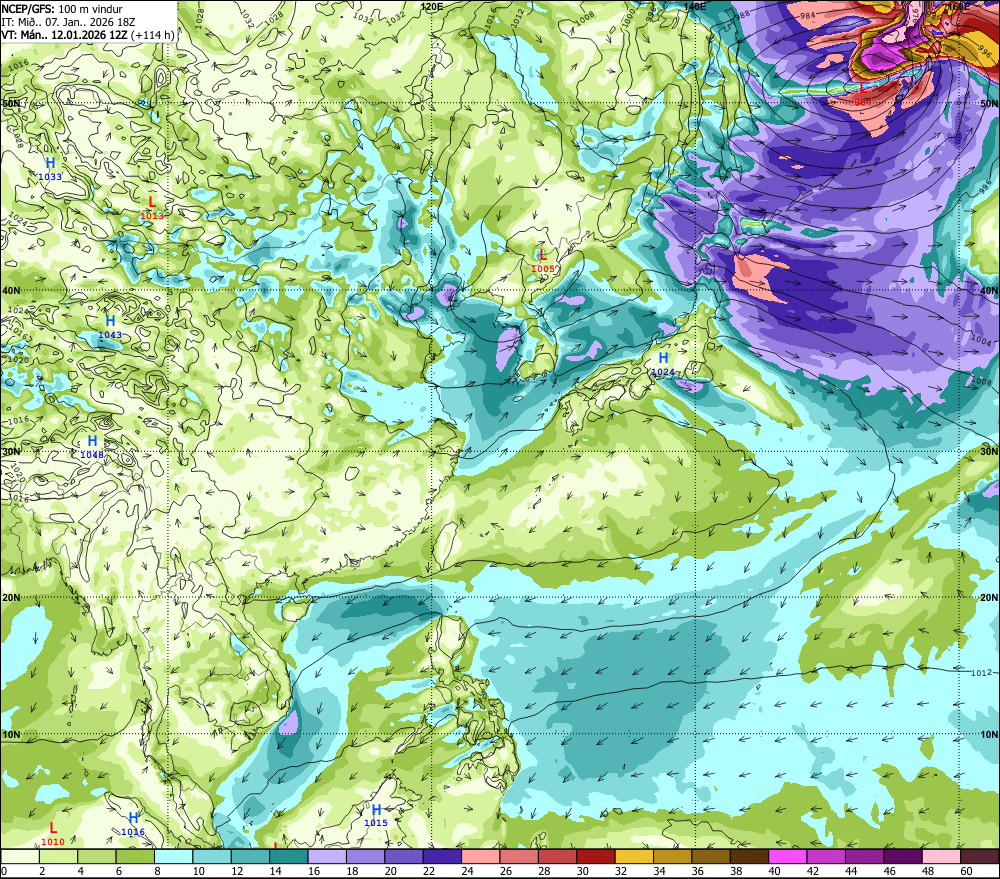Select the L 1010 low pressure marker
Screen dimensions: 1000x879
pyautogui.click(x=53, y=834)
